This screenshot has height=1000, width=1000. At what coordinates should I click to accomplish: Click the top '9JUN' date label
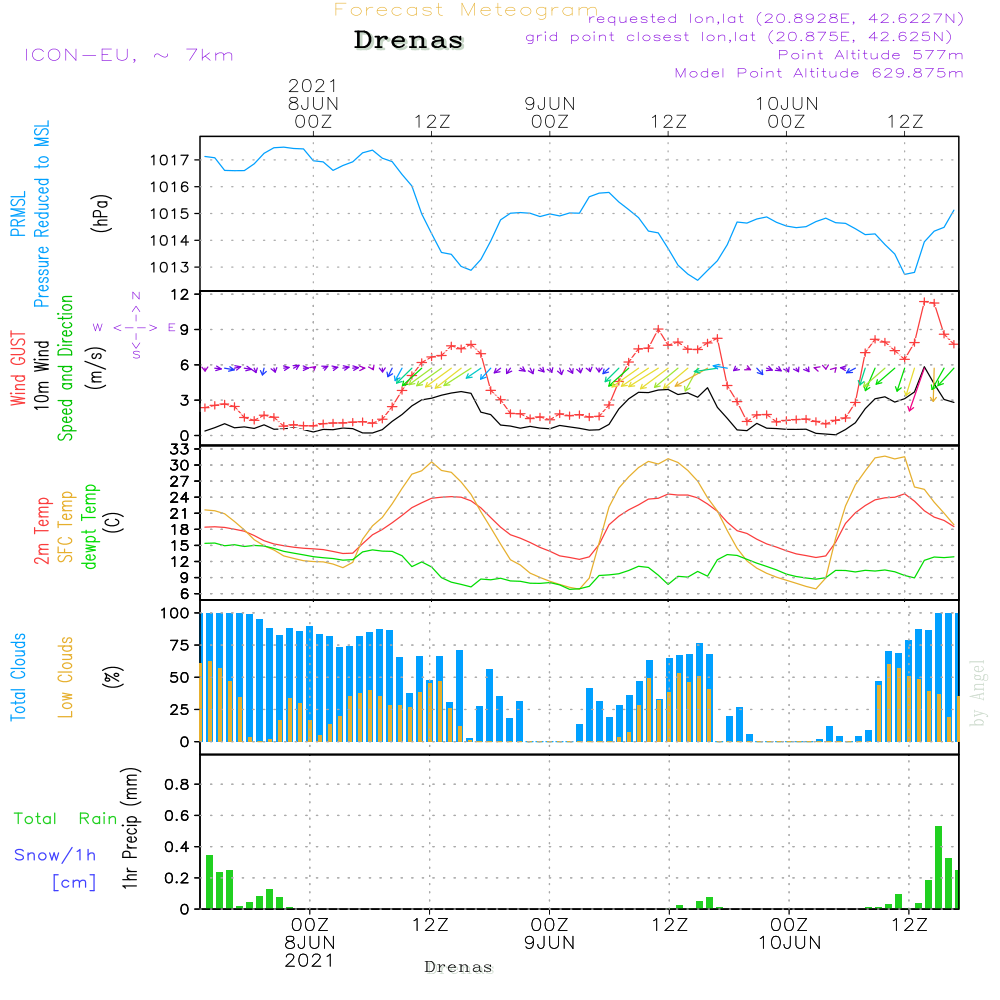tap(550, 103)
